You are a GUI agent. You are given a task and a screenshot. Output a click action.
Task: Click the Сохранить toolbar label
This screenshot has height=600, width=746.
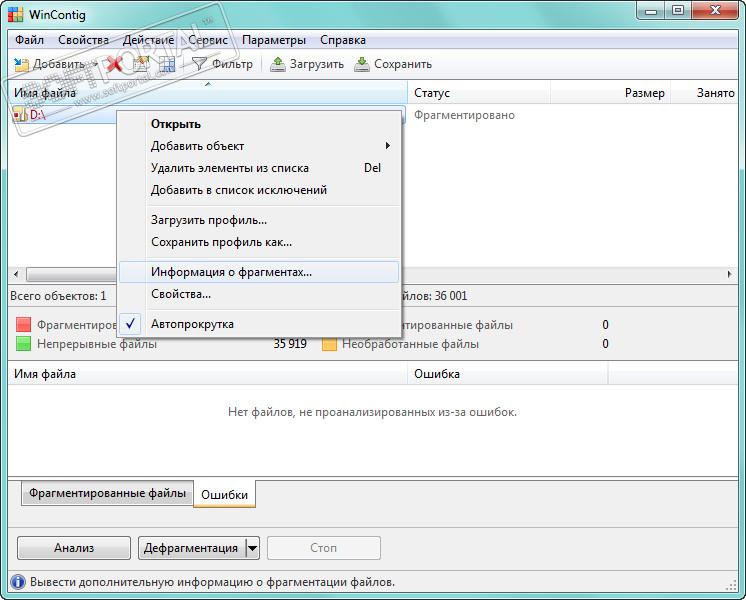coord(402,64)
